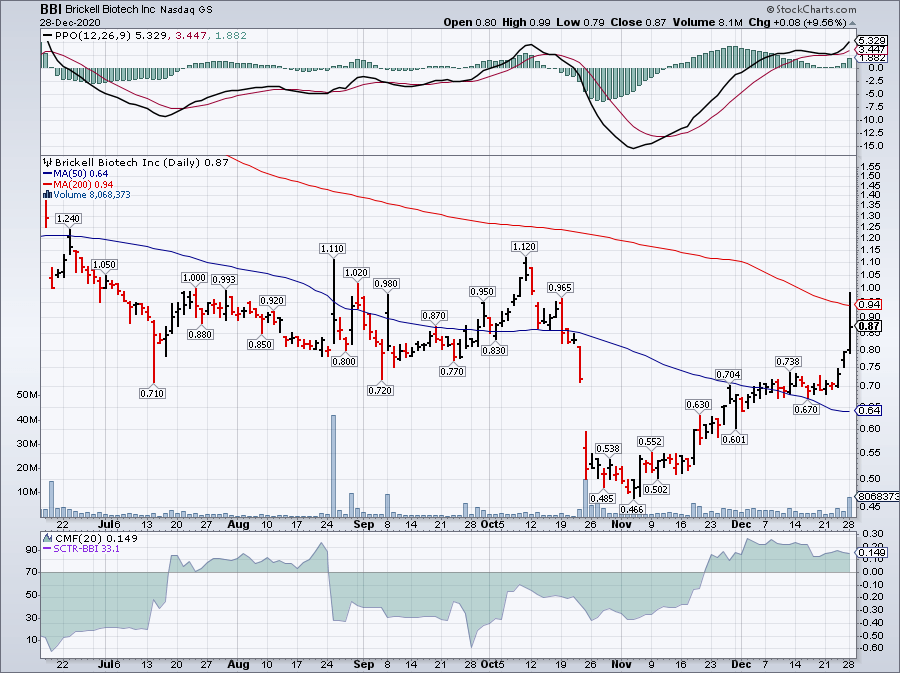900x673 pixels.
Task: Click the 0.538 price annotation
Action: pyautogui.click(x=608, y=449)
